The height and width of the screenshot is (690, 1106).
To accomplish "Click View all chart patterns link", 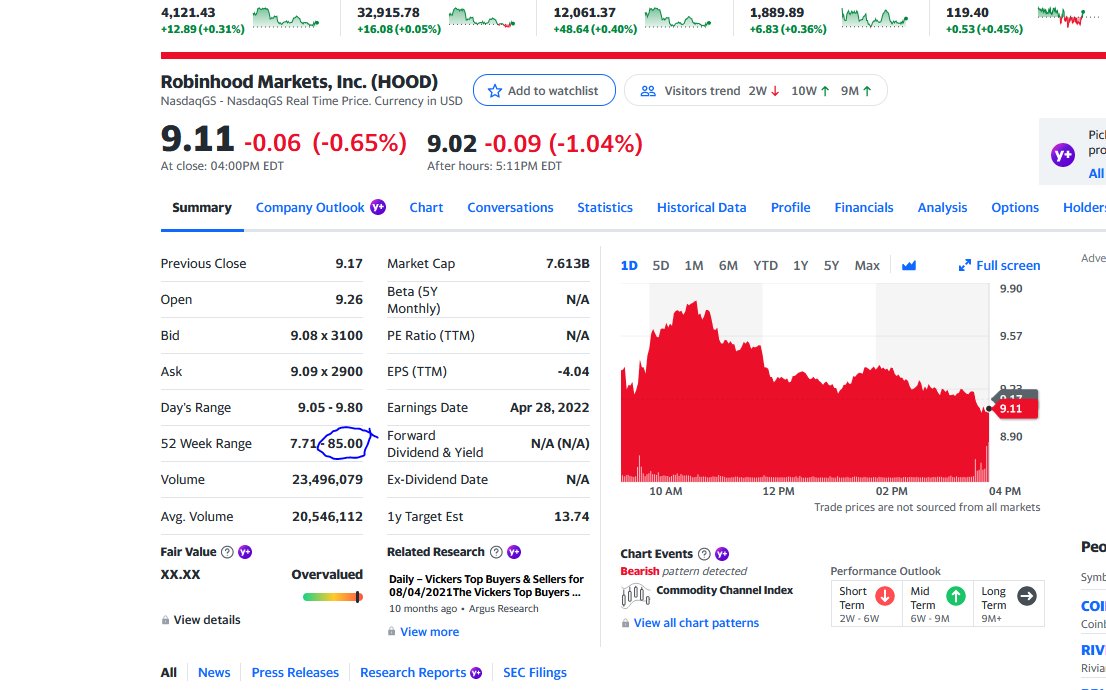I will tap(696, 623).
